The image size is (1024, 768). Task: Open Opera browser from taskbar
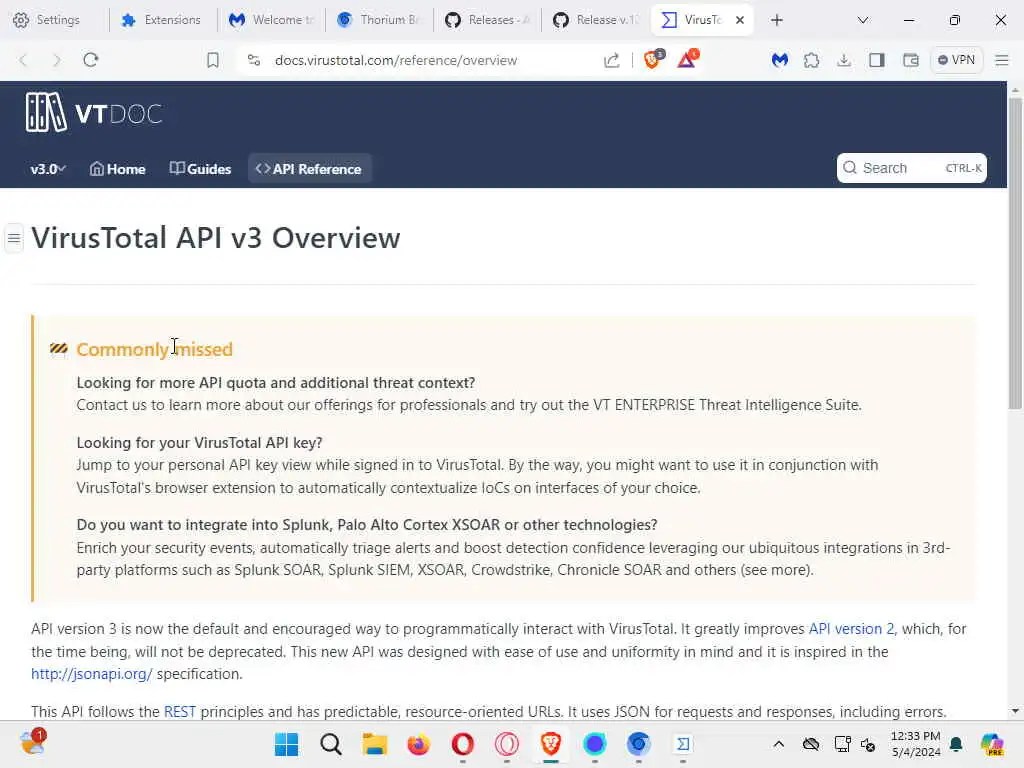(462, 744)
